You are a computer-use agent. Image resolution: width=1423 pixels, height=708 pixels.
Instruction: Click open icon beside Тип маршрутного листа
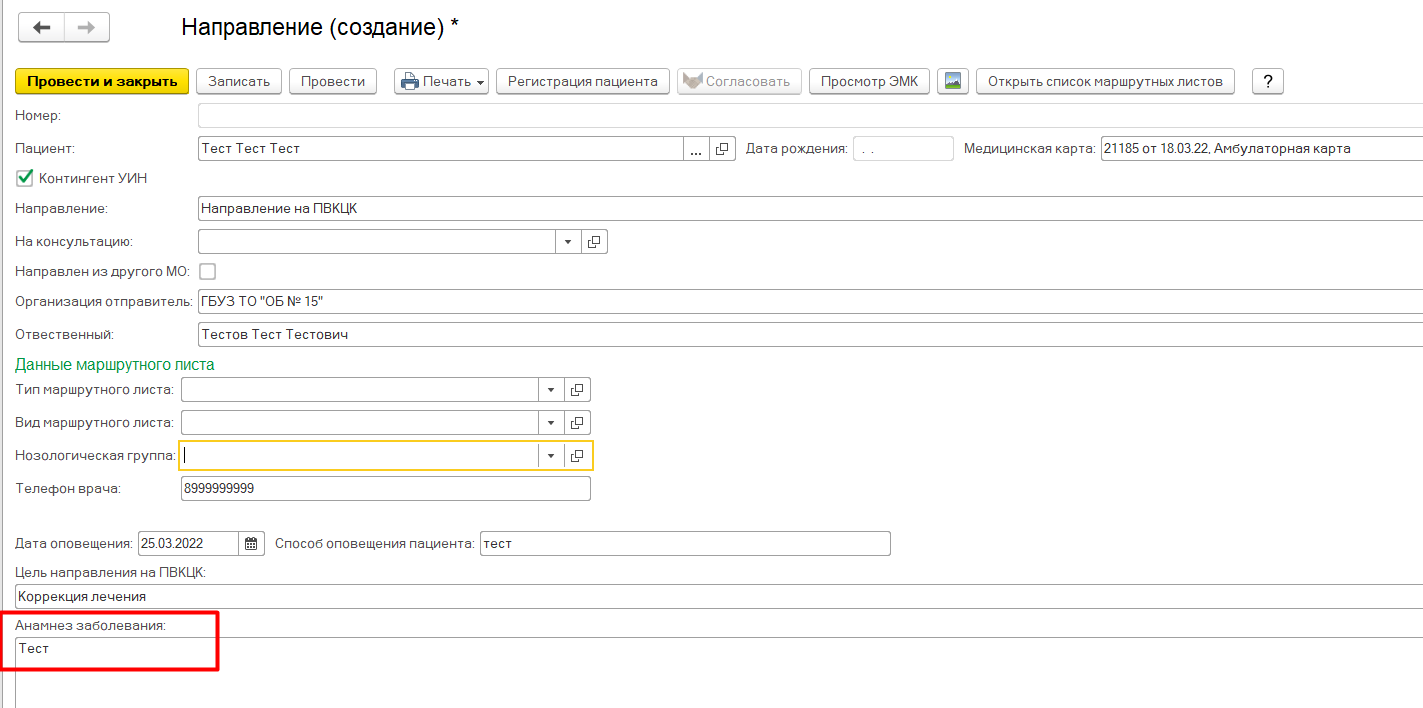(x=577, y=390)
